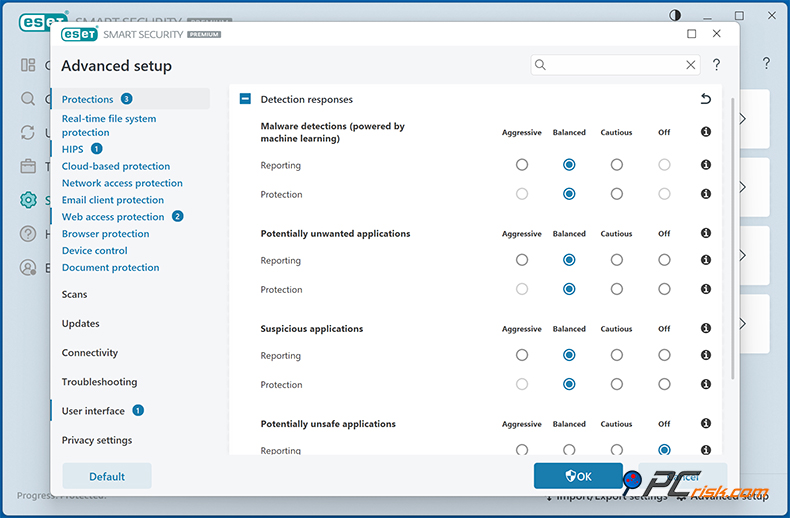The image size is (790, 518).
Task: Toggle the dark mode contrast icon in title bar
Action: coord(675,15)
